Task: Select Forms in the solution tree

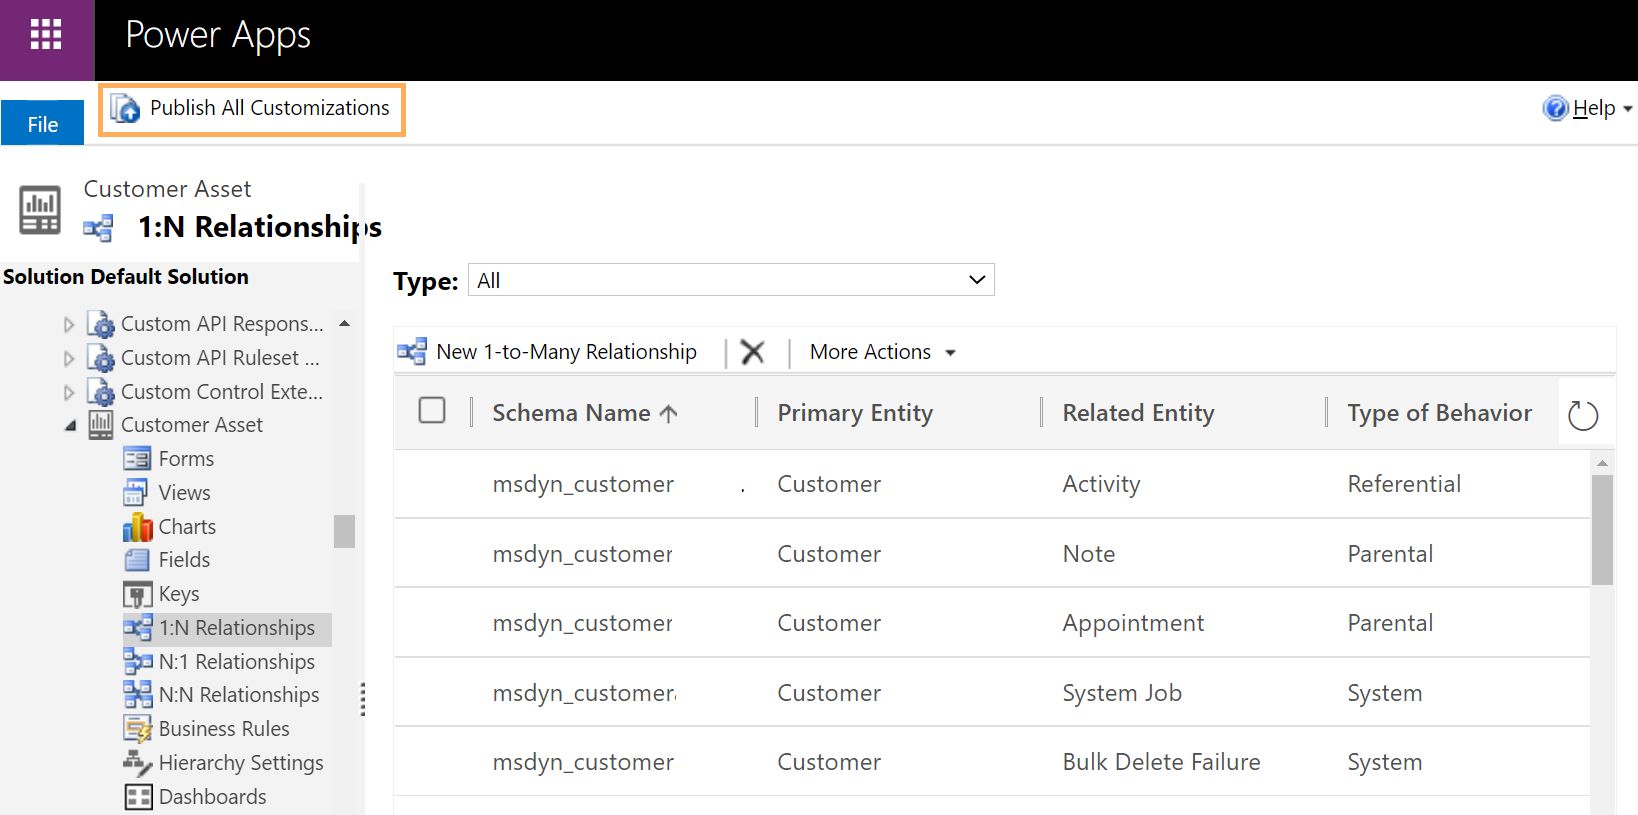Action: 186,459
